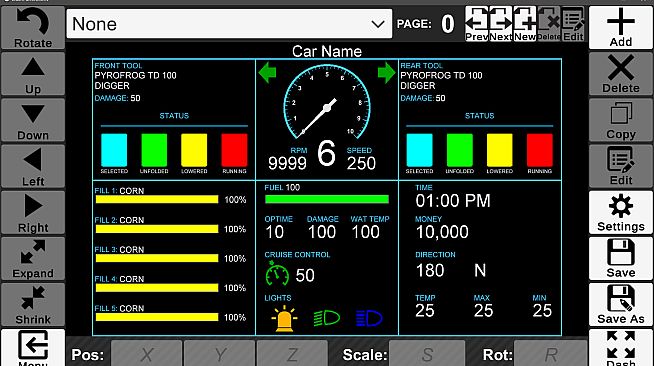Choose Save As option

(621, 305)
